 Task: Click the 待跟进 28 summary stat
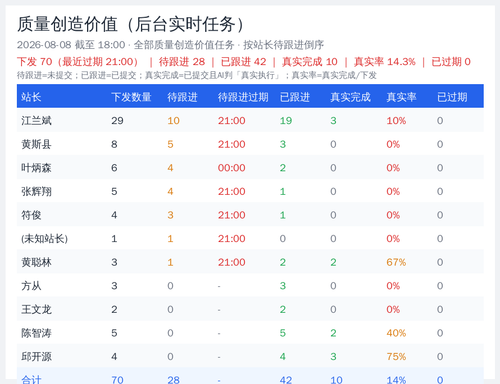point(182,62)
